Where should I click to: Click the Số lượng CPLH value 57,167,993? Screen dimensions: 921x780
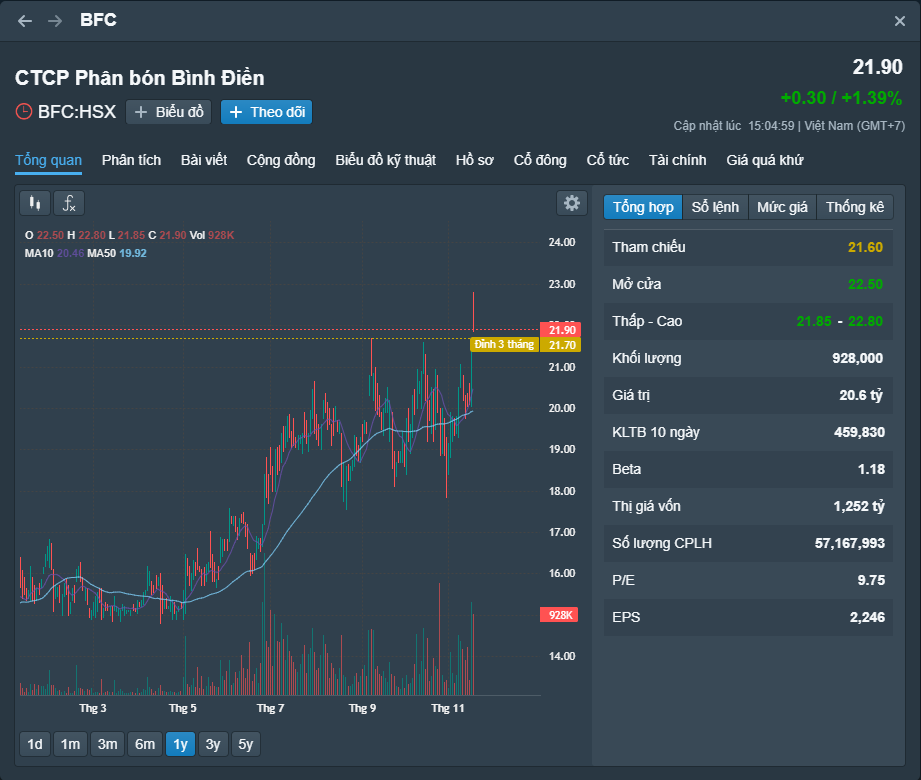tap(849, 543)
